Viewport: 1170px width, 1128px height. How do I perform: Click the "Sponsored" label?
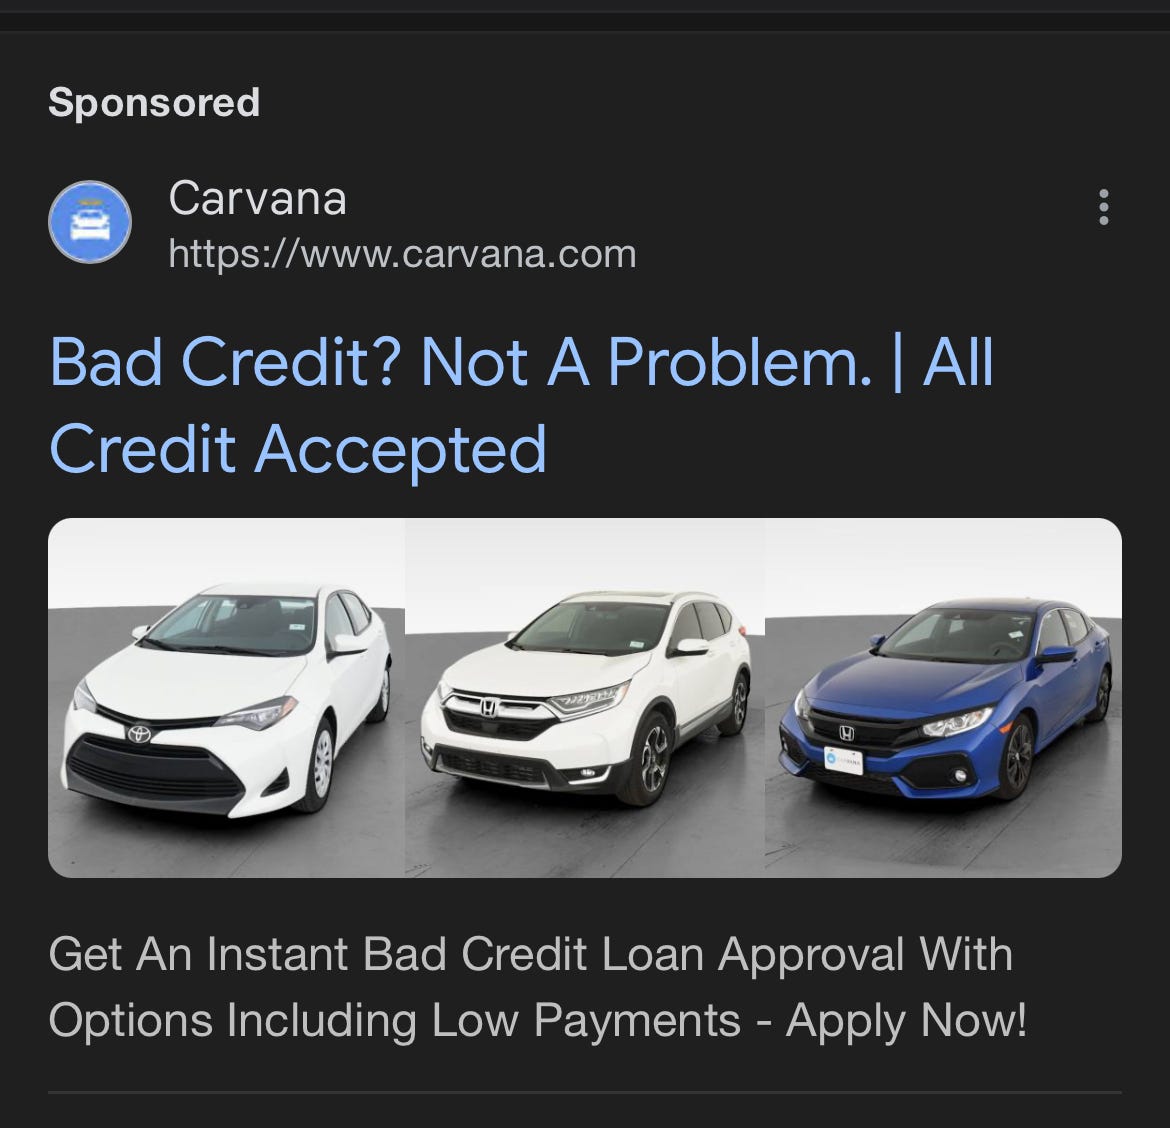154,102
